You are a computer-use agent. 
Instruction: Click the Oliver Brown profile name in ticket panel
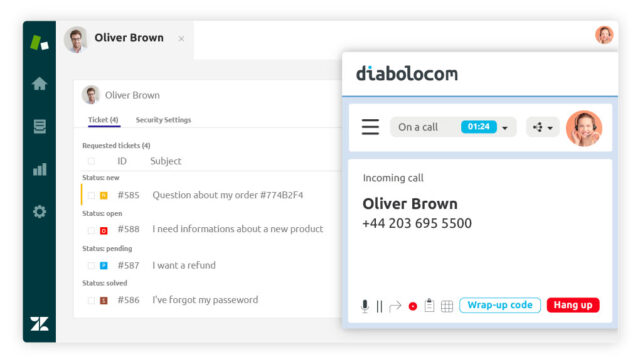click(x=132, y=95)
